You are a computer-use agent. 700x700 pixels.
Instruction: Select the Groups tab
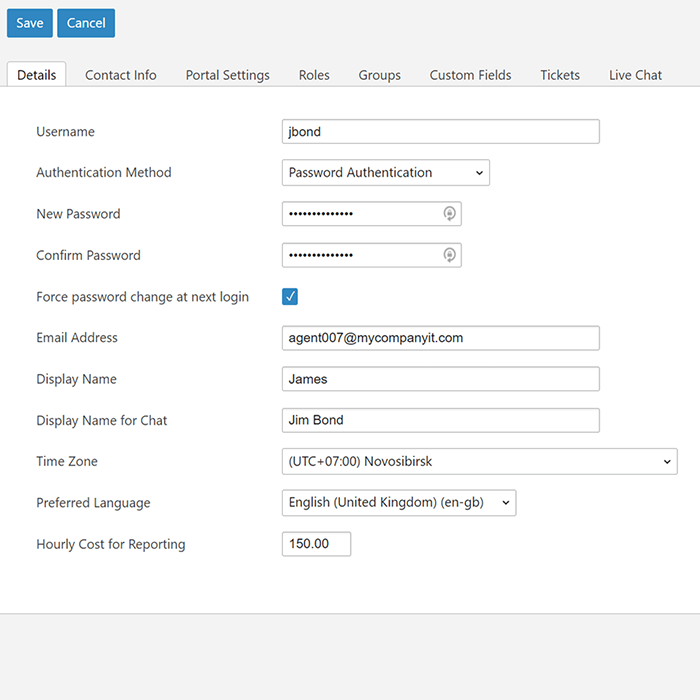pyautogui.click(x=379, y=75)
